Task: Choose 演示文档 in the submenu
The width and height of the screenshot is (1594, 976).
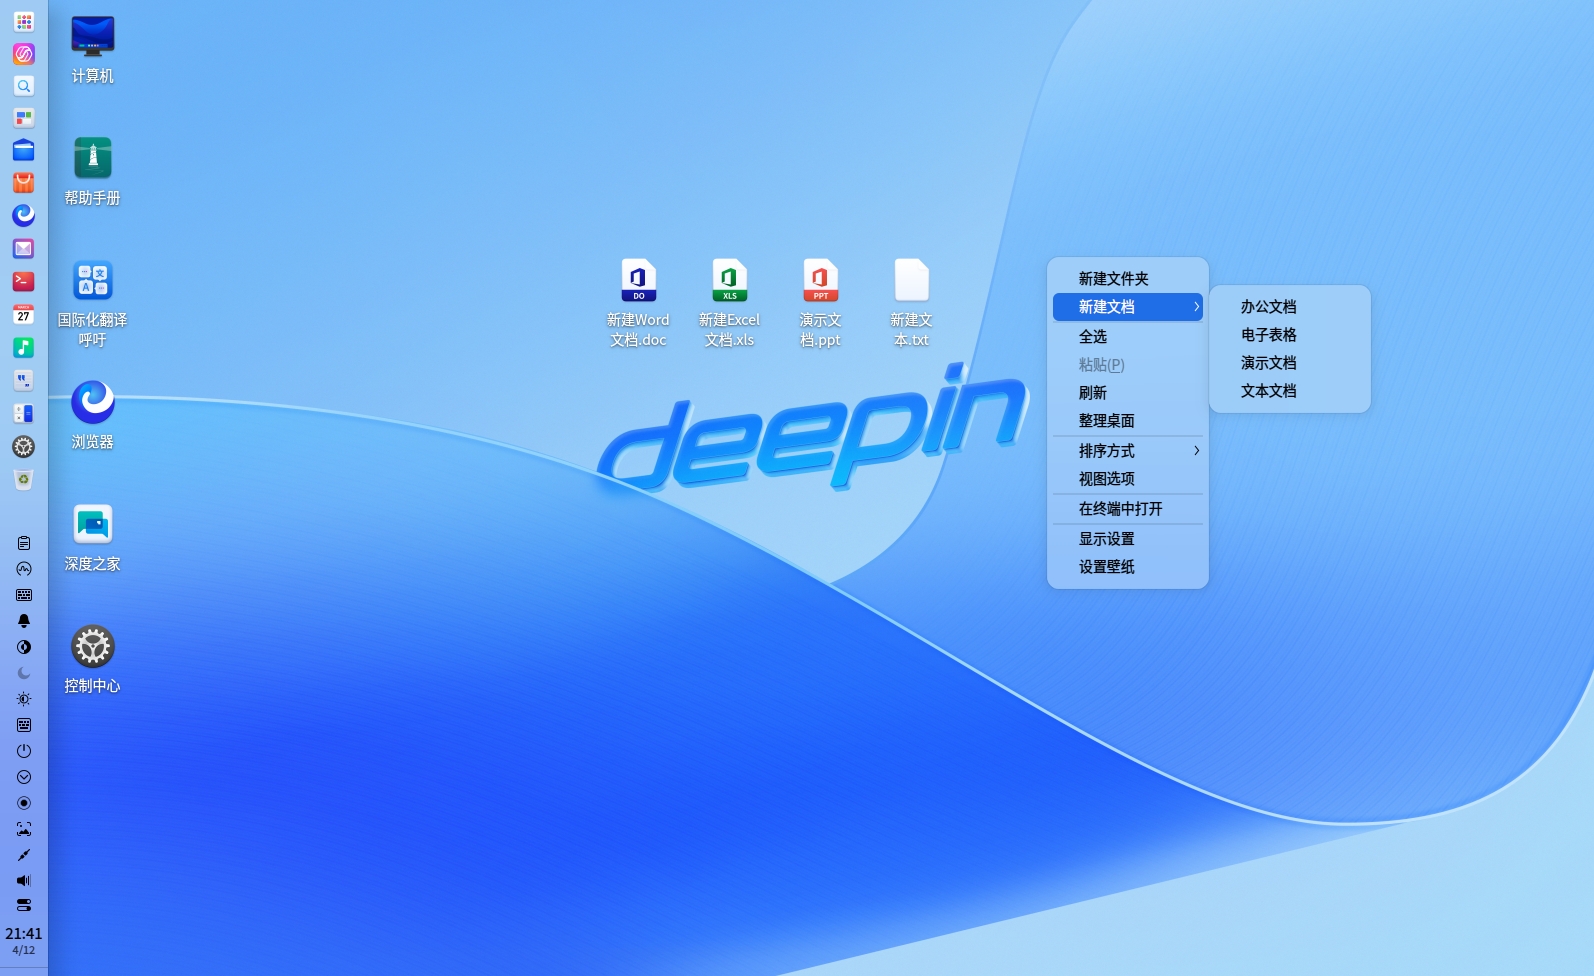Action: 1290,363
